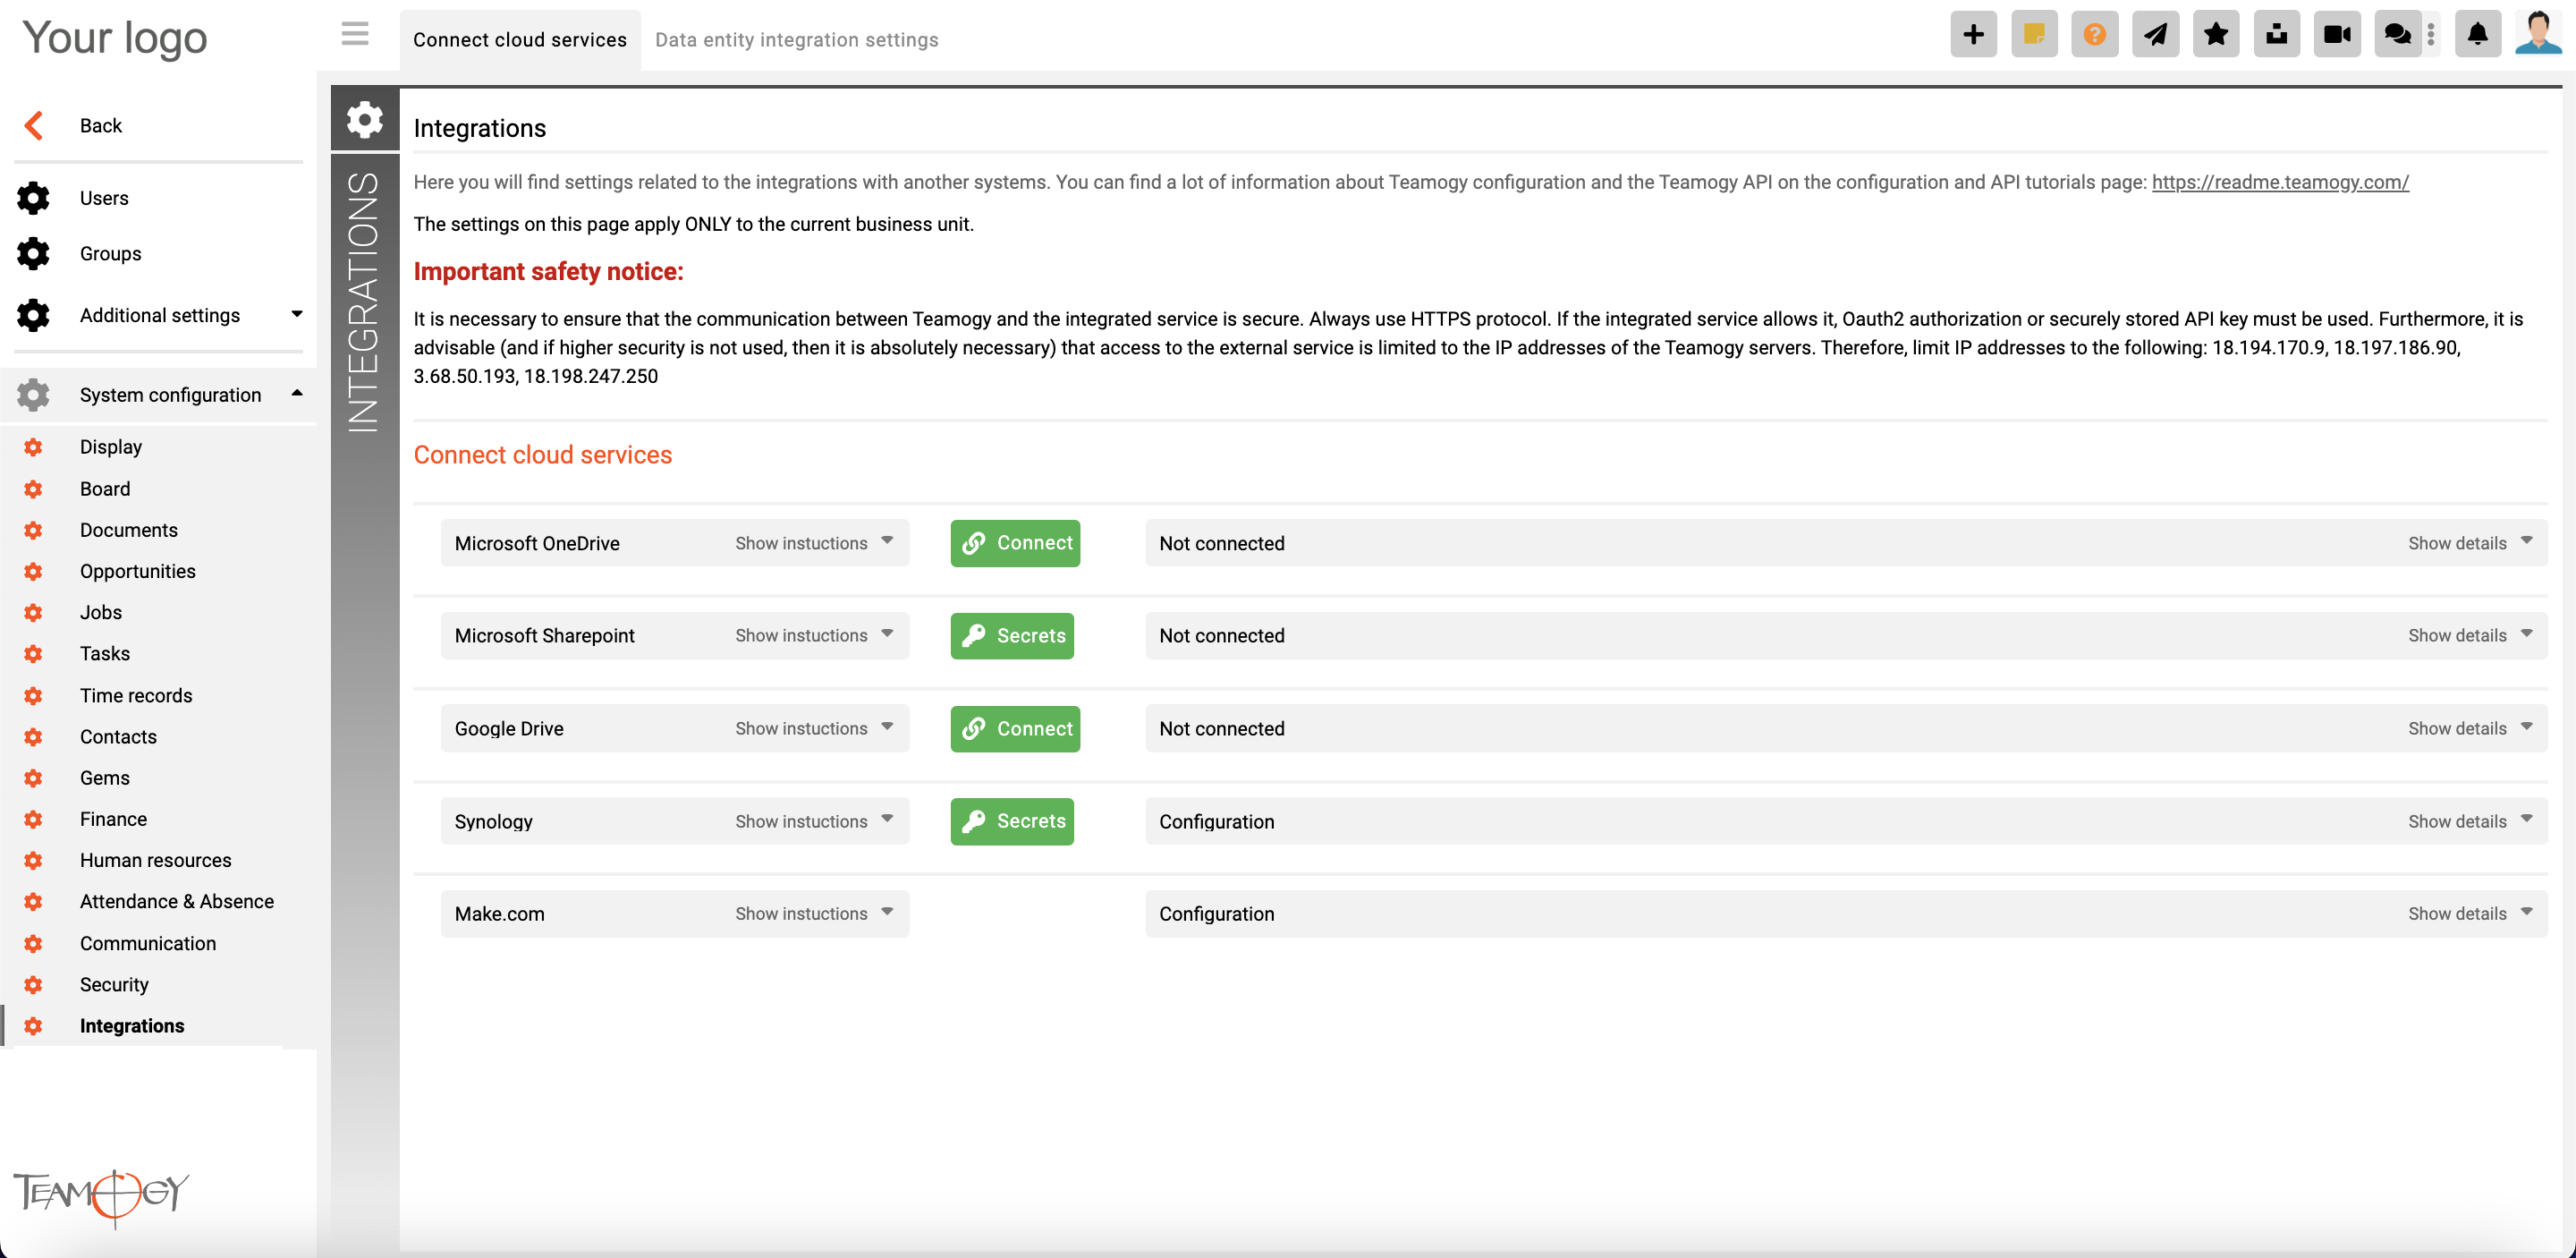Toggle the hamburger sidebar menu icon
Viewport: 2576px width, 1258px height.
point(355,34)
